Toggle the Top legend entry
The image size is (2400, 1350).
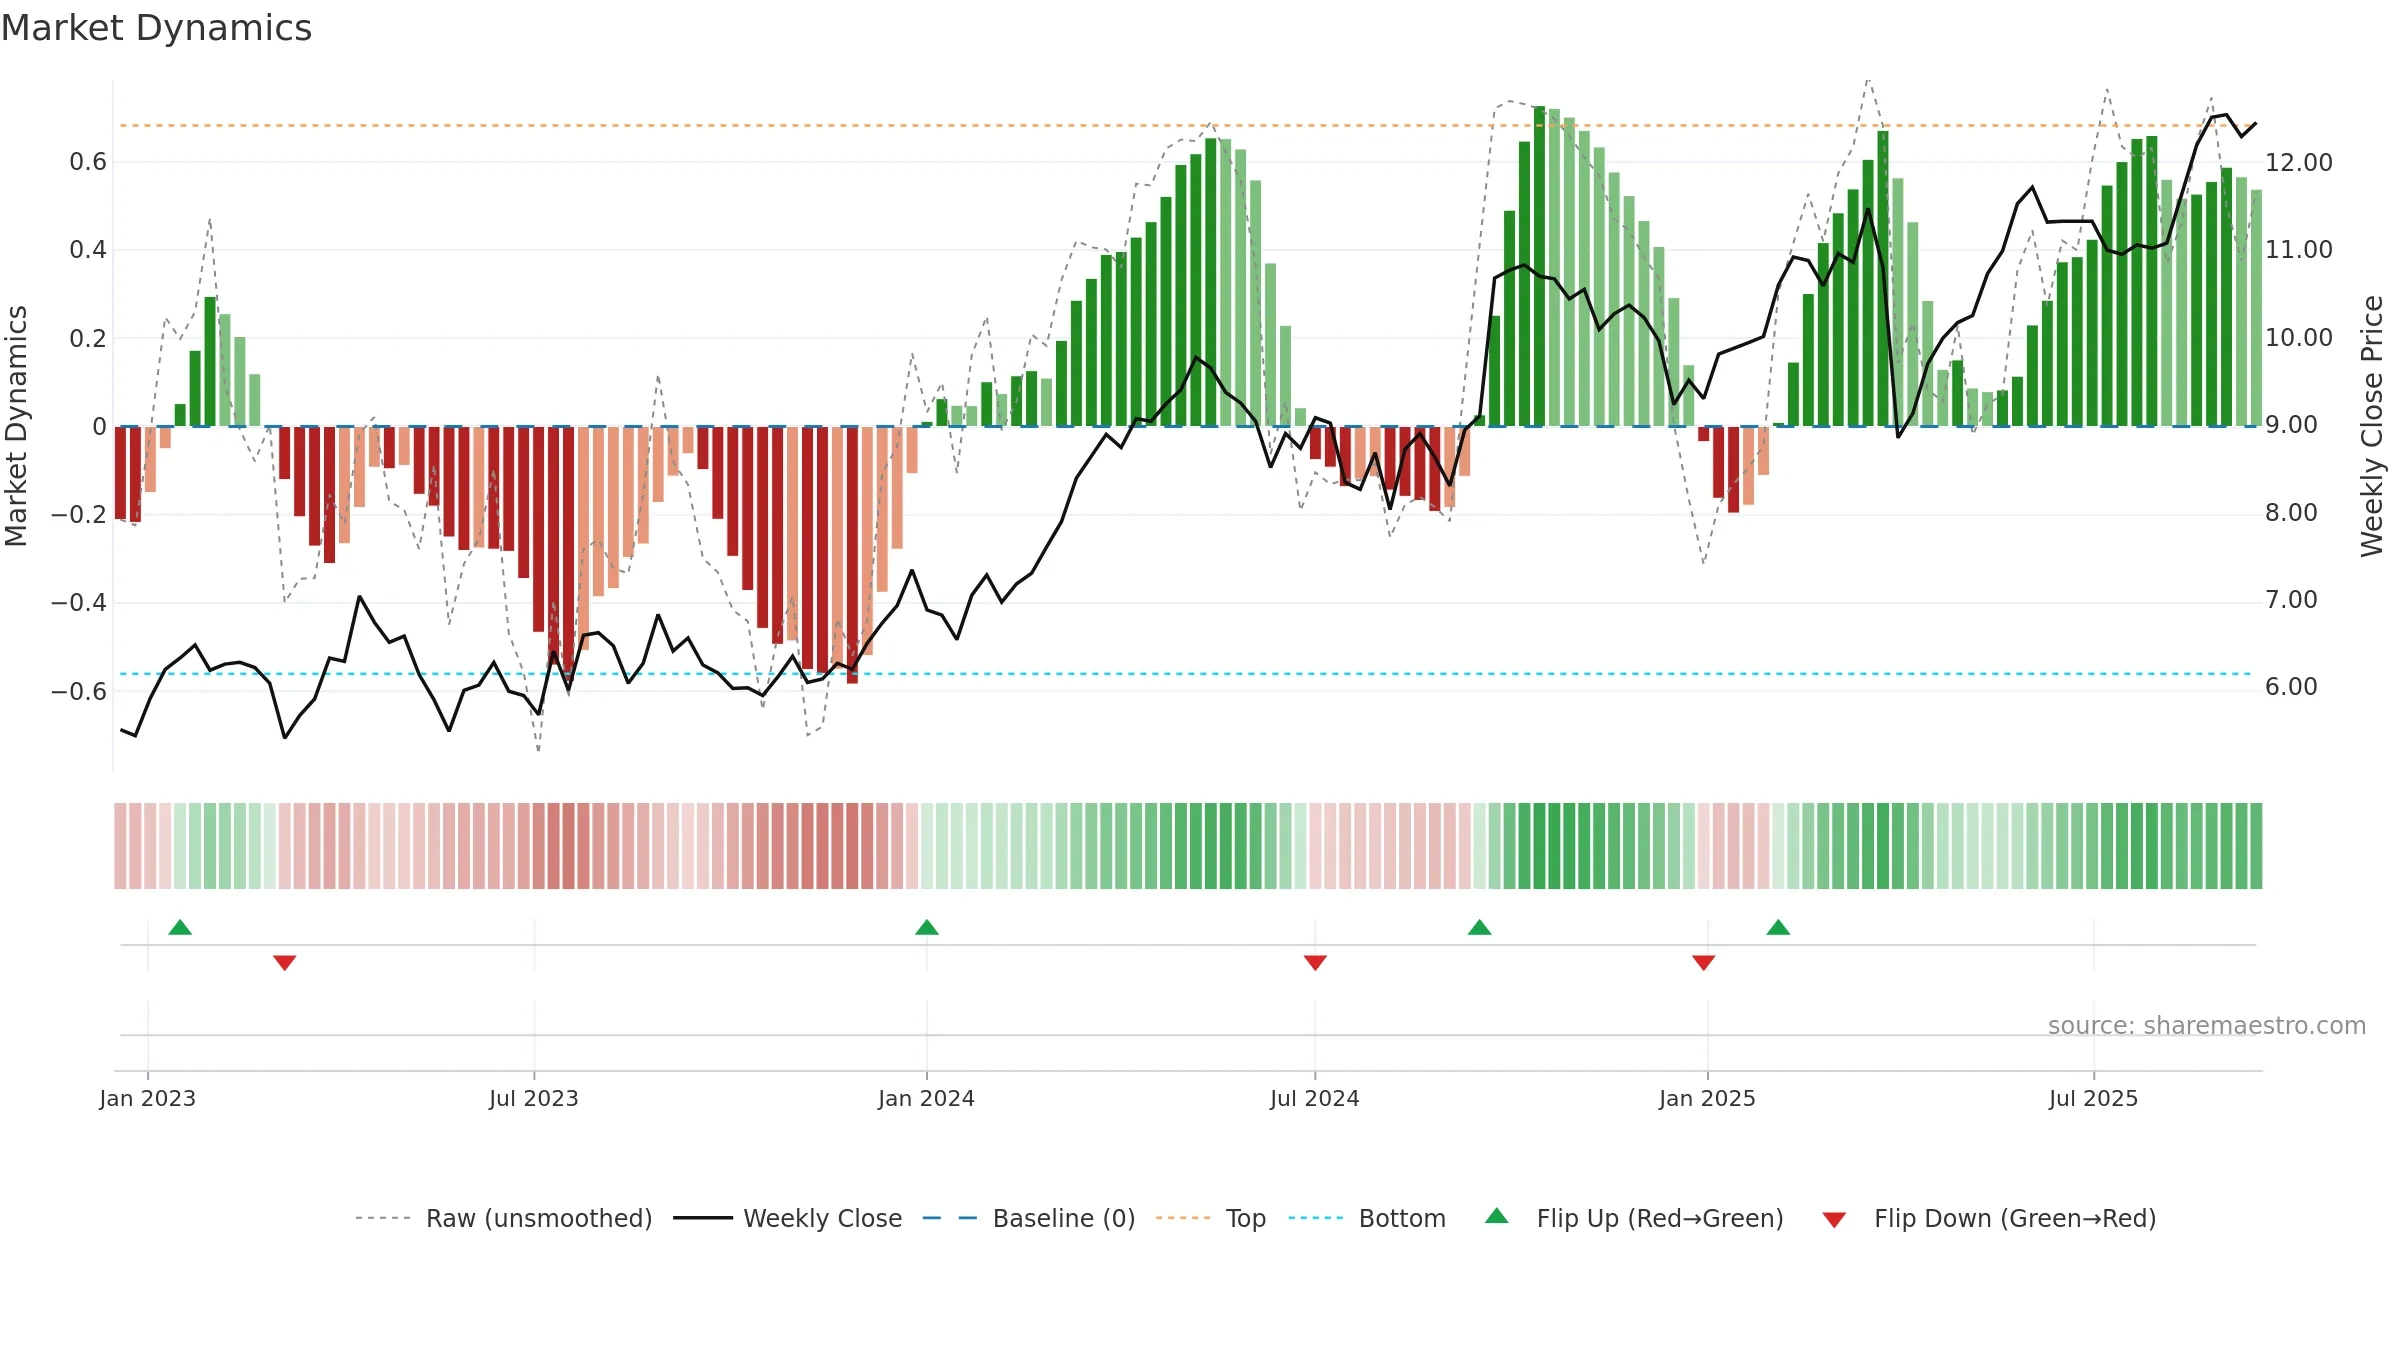point(1211,1219)
